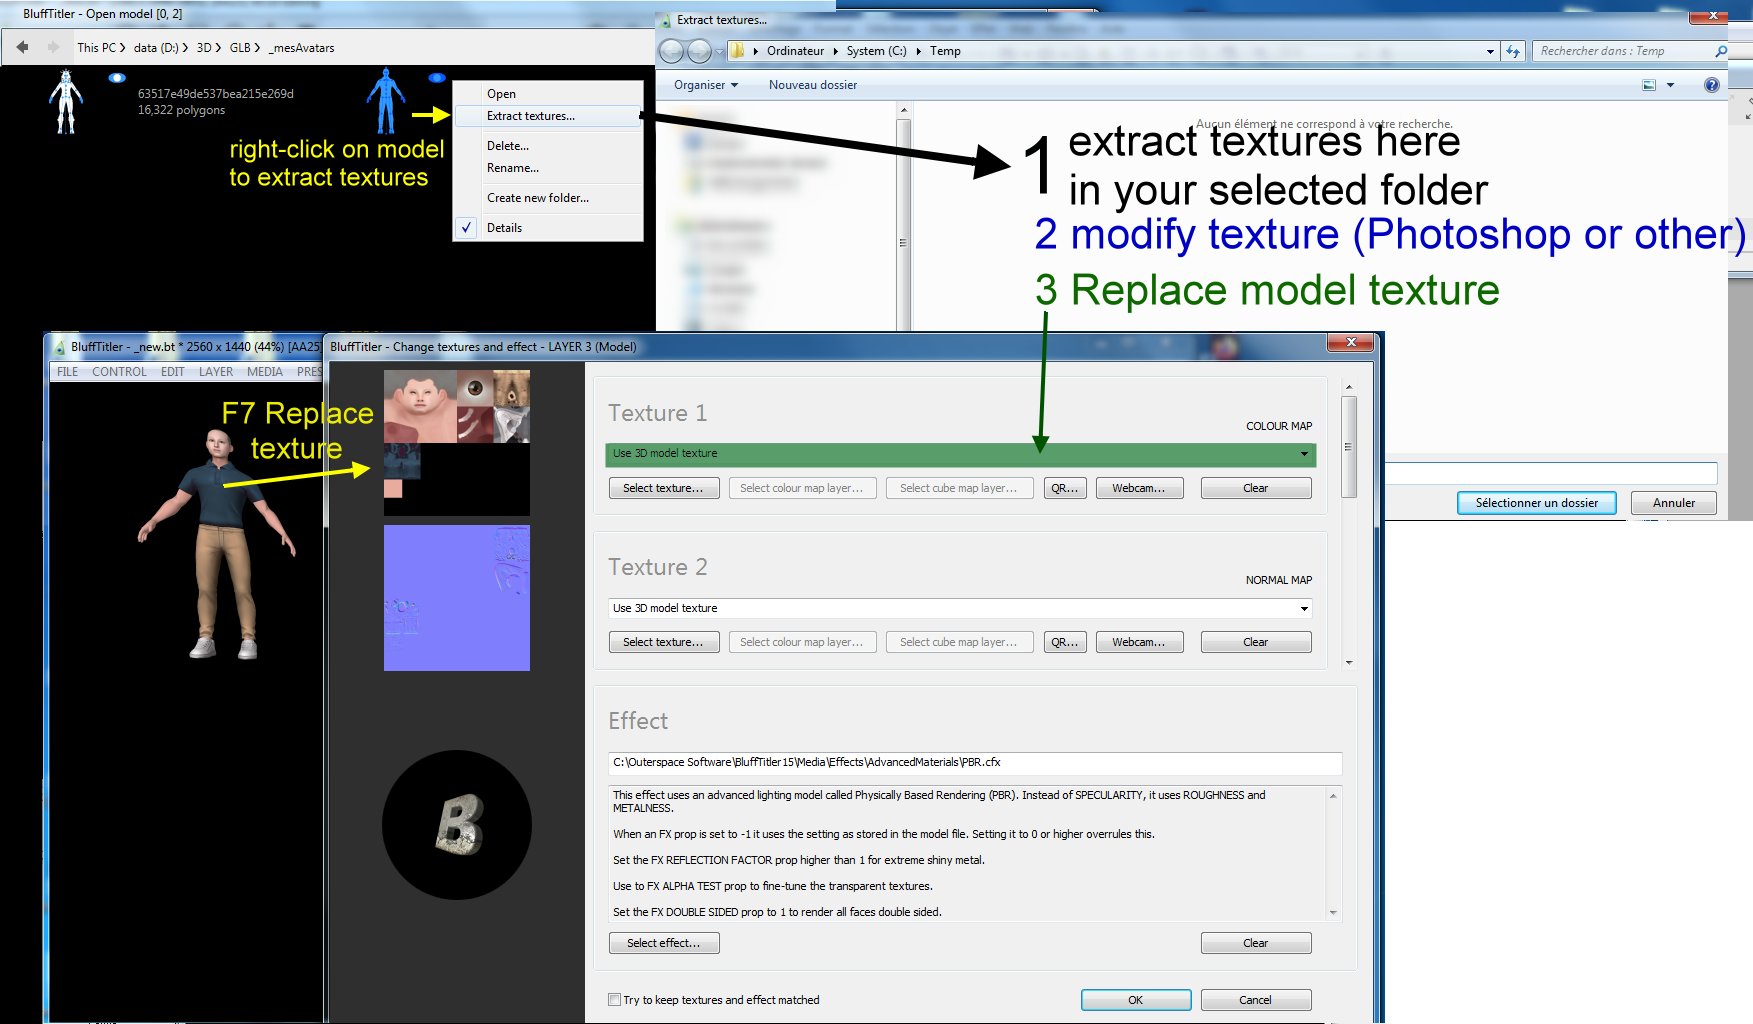Screen dimensions: 1753x1024
Task: Click the PBR effect preview sphere
Action: point(457,825)
